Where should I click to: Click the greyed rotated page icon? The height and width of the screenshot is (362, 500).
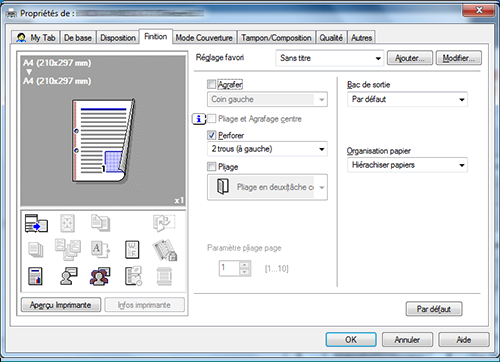[164, 223]
